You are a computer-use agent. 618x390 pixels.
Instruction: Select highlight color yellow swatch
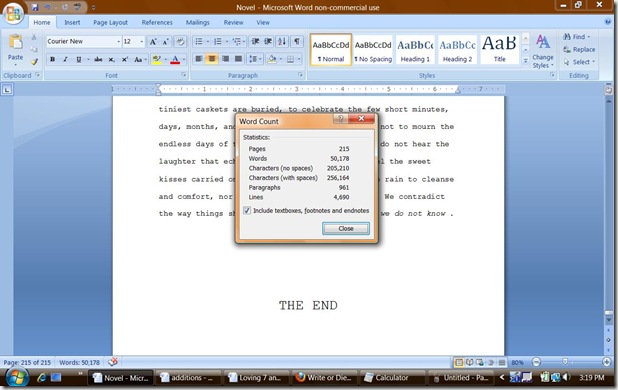click(156, 59)
